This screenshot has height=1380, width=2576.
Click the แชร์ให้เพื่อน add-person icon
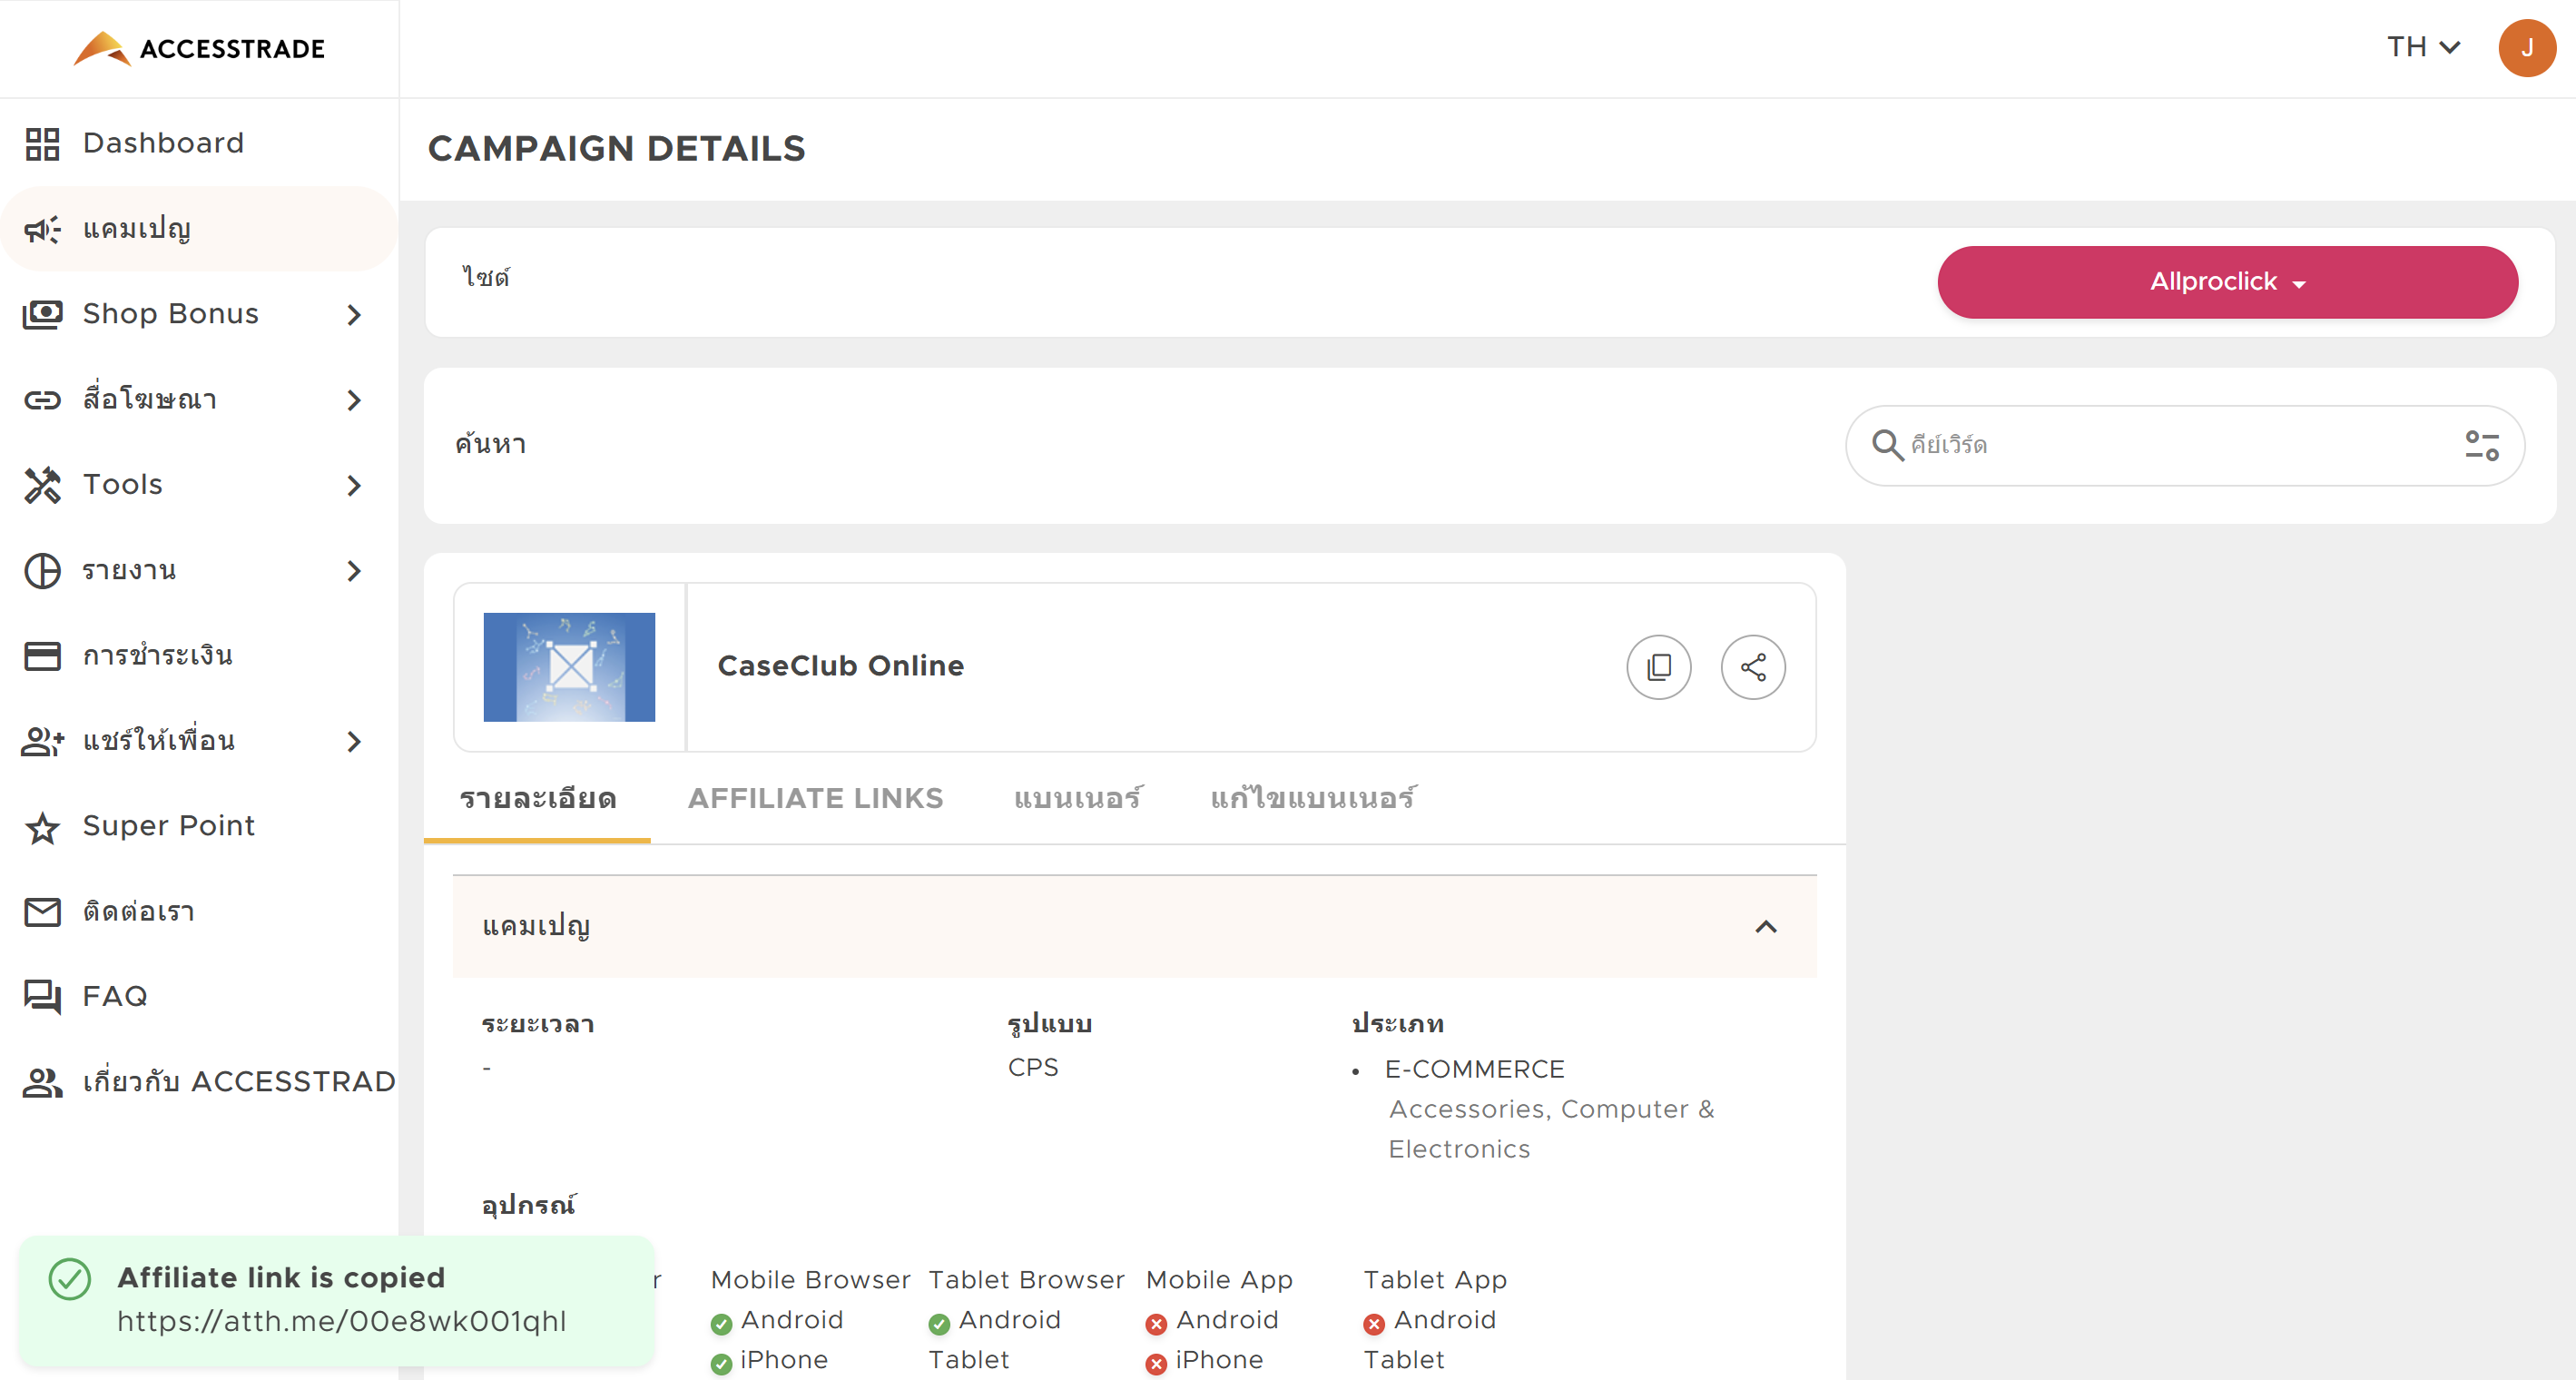[42, 741]
